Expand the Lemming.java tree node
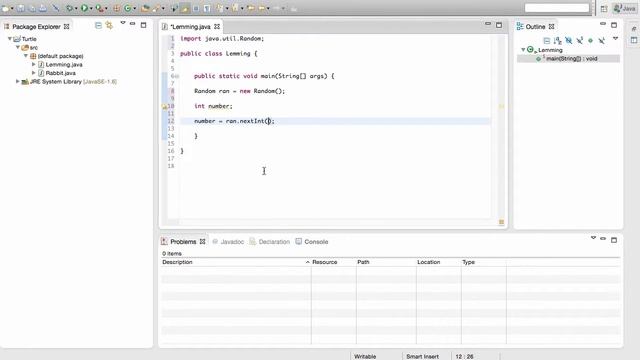640x360 pixels. (34, 64)
